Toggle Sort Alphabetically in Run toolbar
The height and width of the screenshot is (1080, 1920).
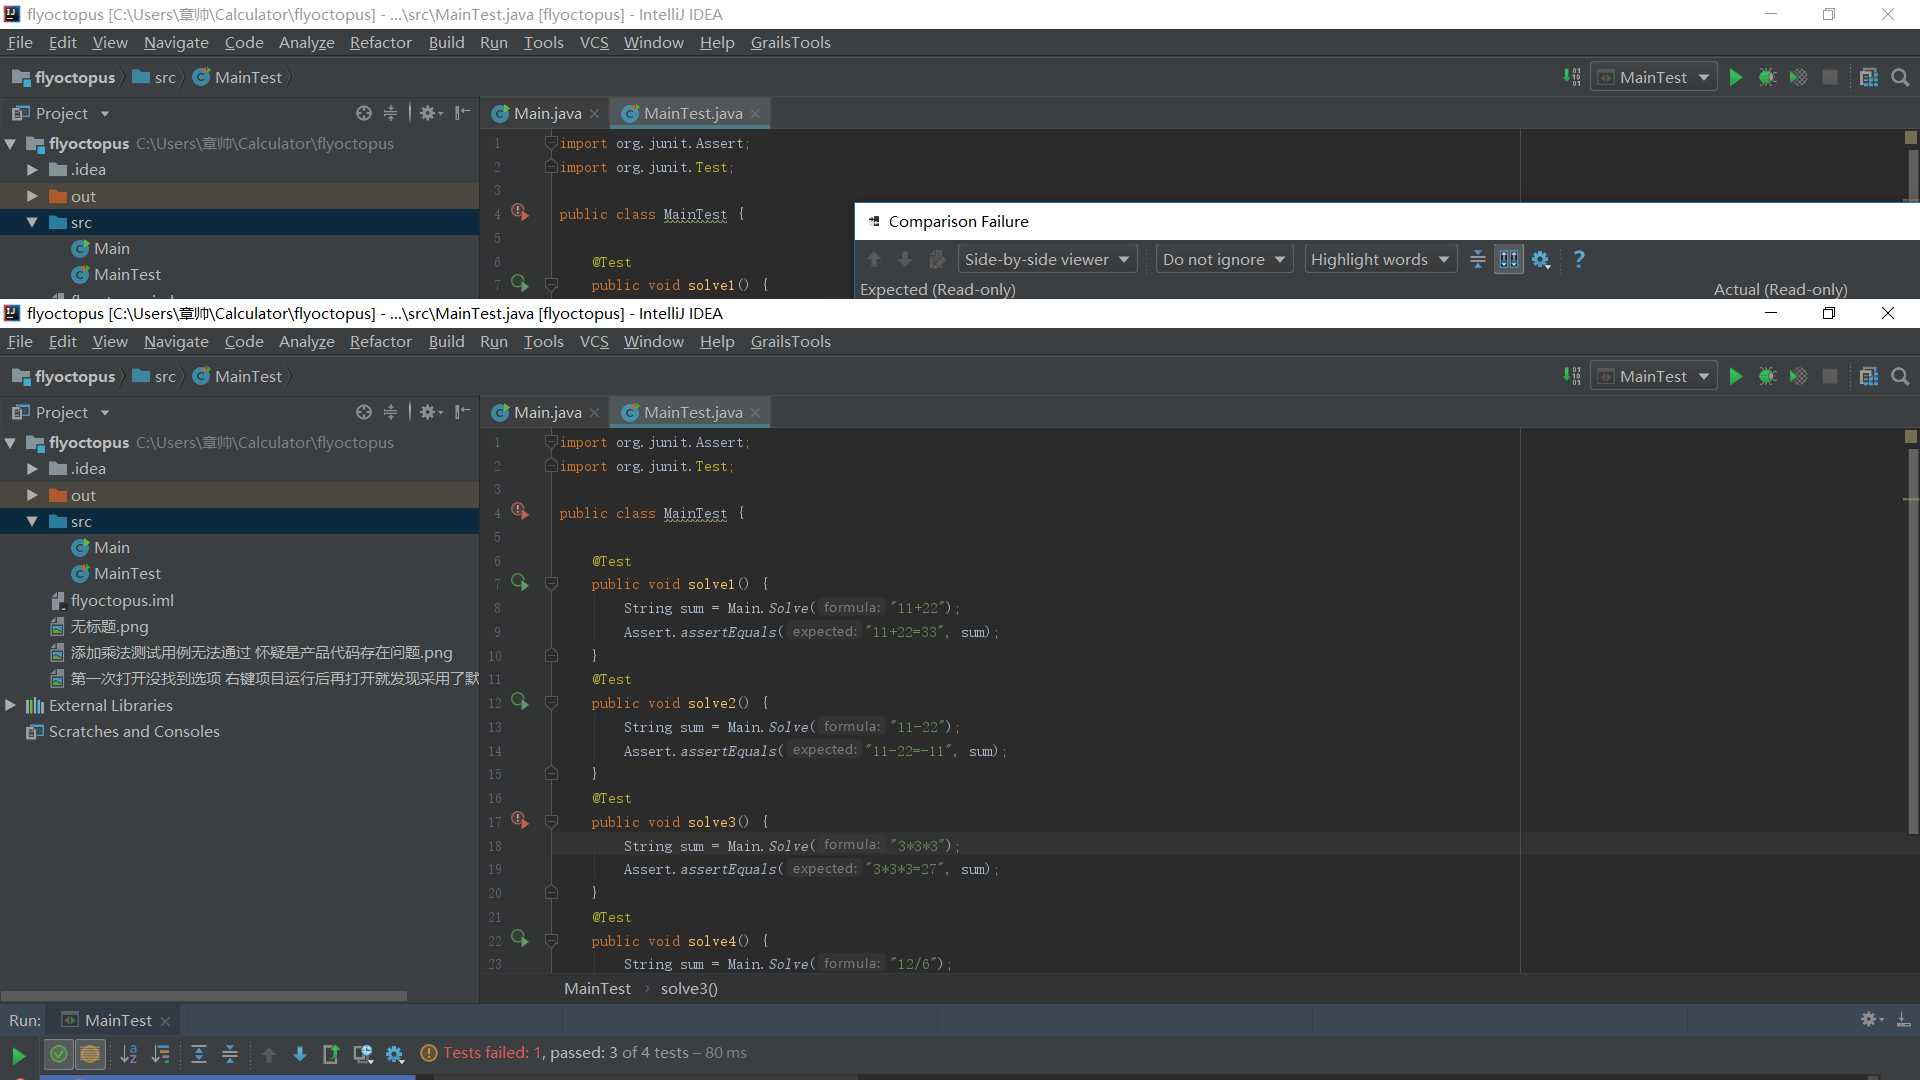tap(129, 1054)
